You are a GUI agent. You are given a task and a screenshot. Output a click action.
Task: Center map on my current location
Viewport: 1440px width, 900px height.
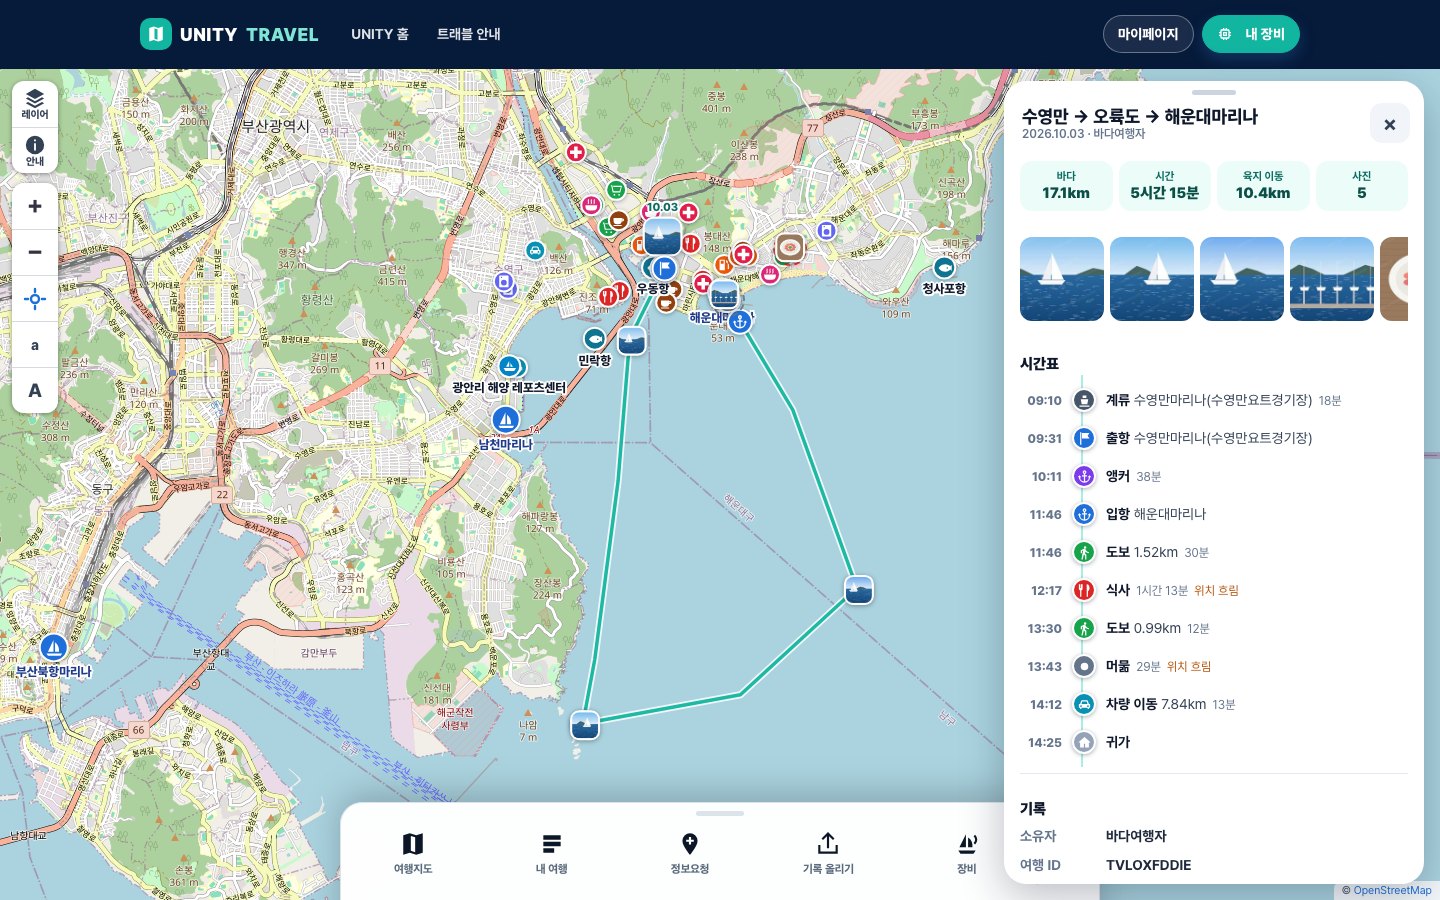[35, 299]
